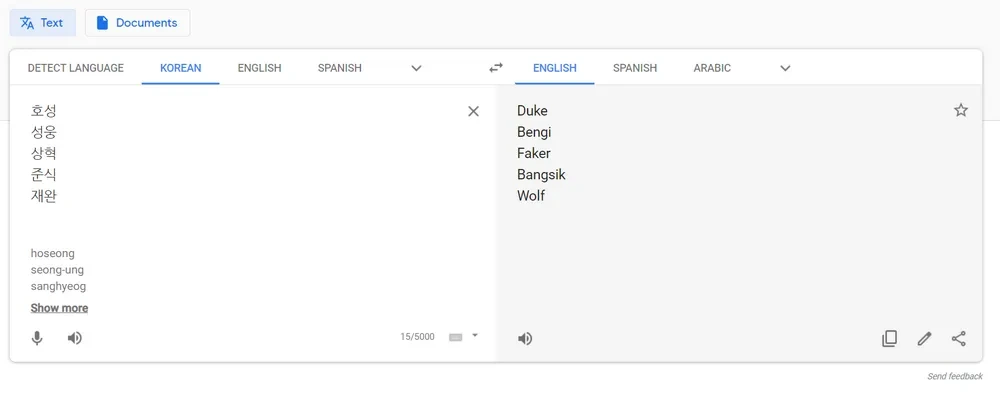Open the Send feedback link
1000x400 pixels.
[955, 376]
